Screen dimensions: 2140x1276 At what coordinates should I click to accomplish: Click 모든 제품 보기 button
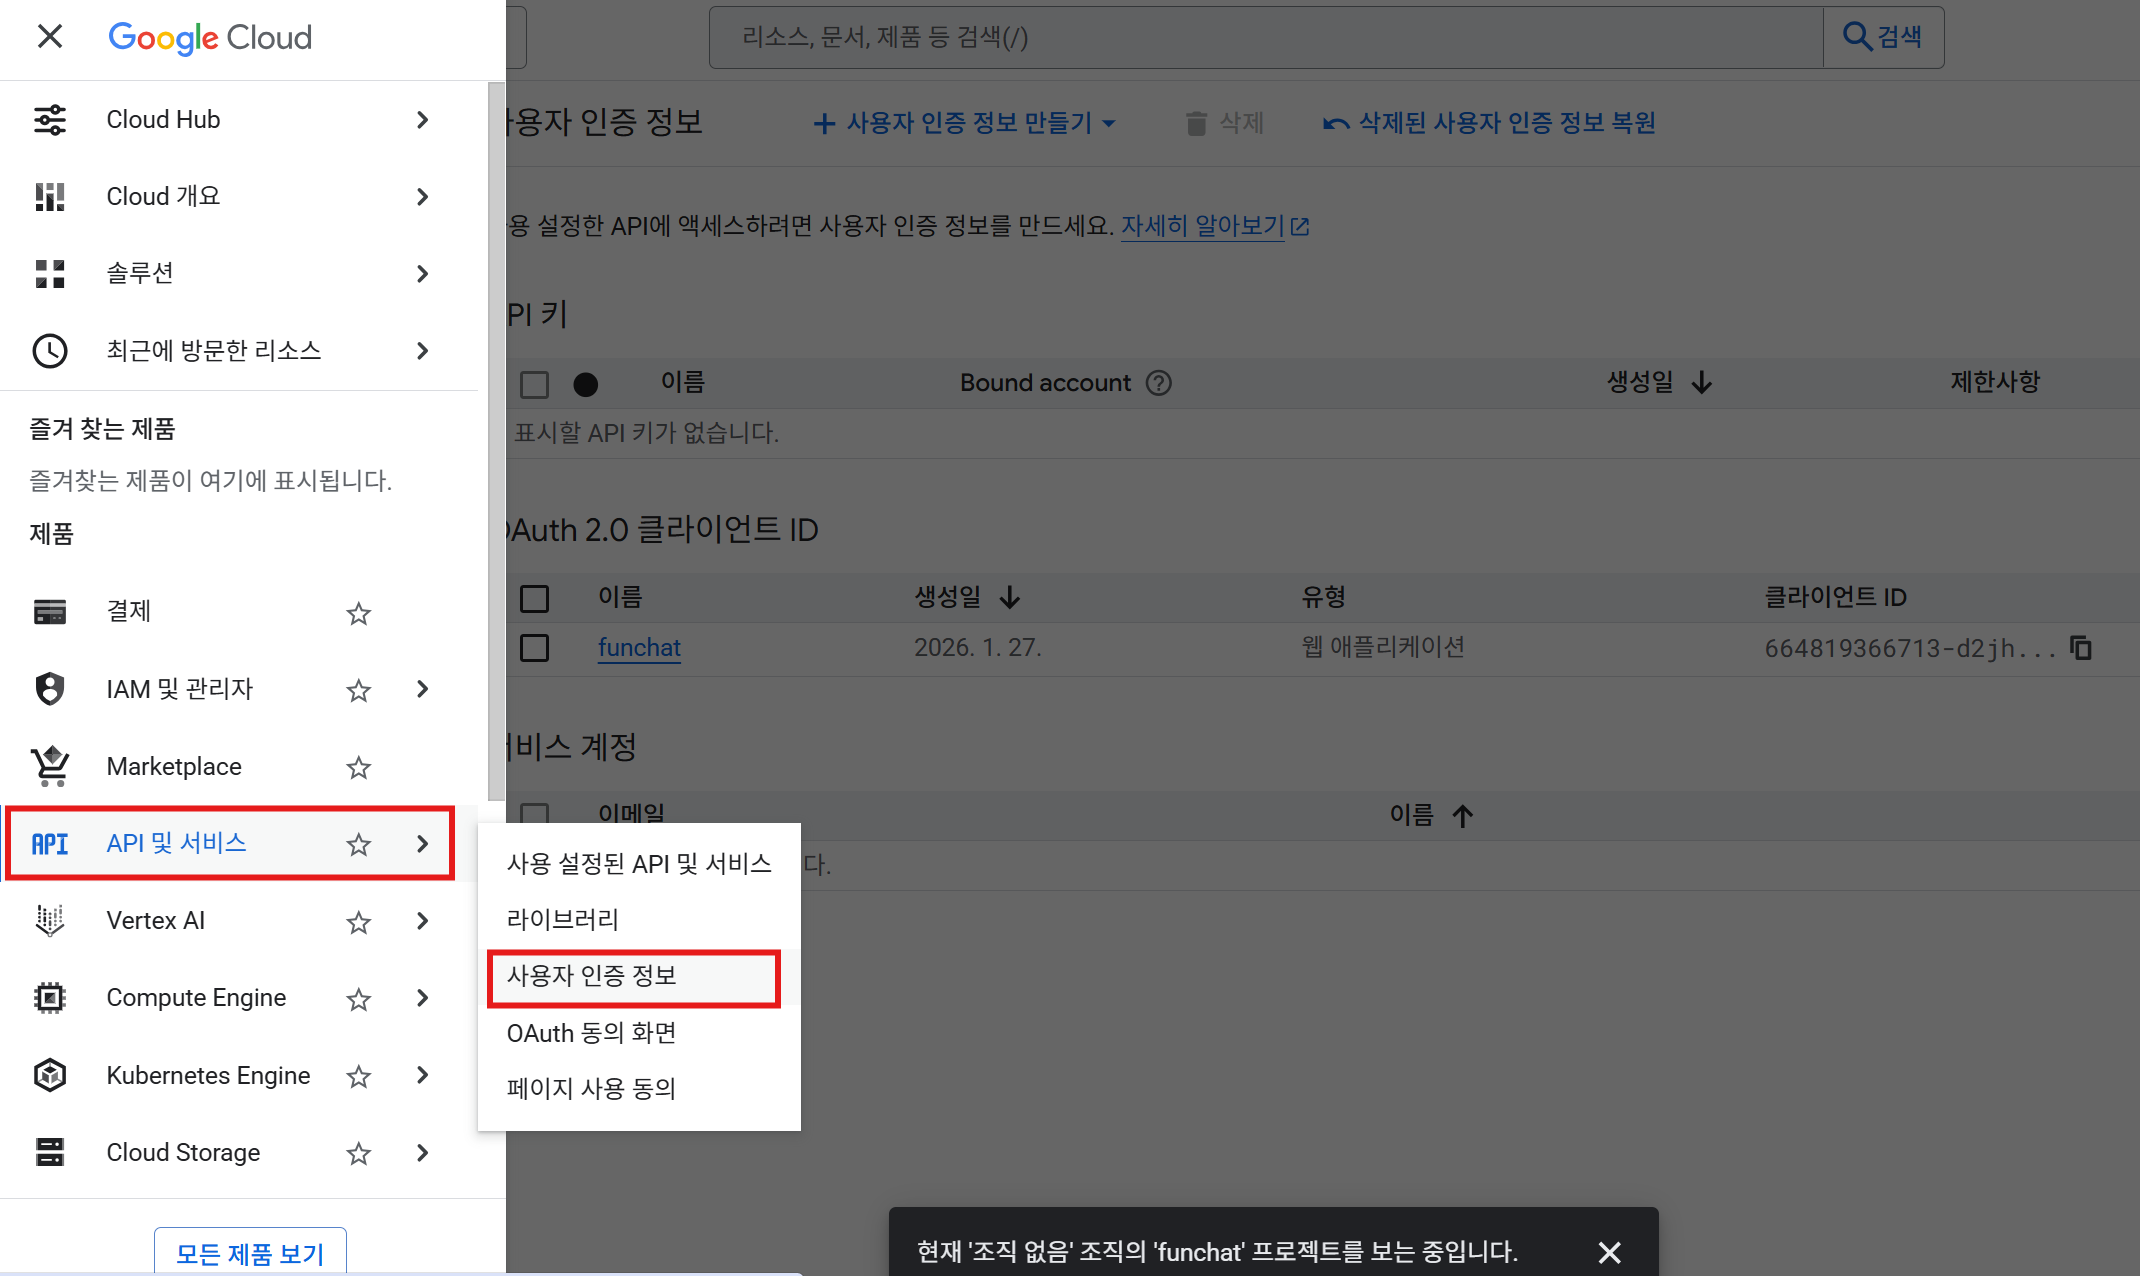coord(250,1253)
